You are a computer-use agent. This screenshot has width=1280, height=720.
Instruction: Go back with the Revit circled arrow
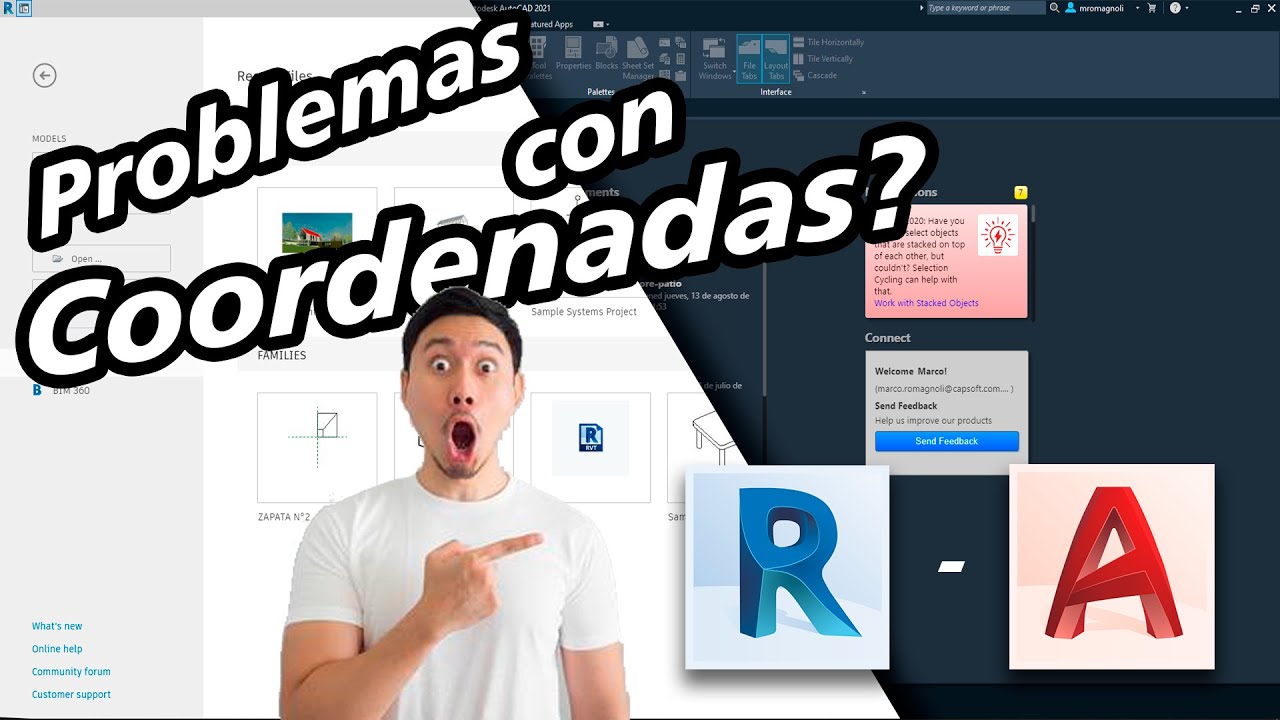(x=44, y=75)
